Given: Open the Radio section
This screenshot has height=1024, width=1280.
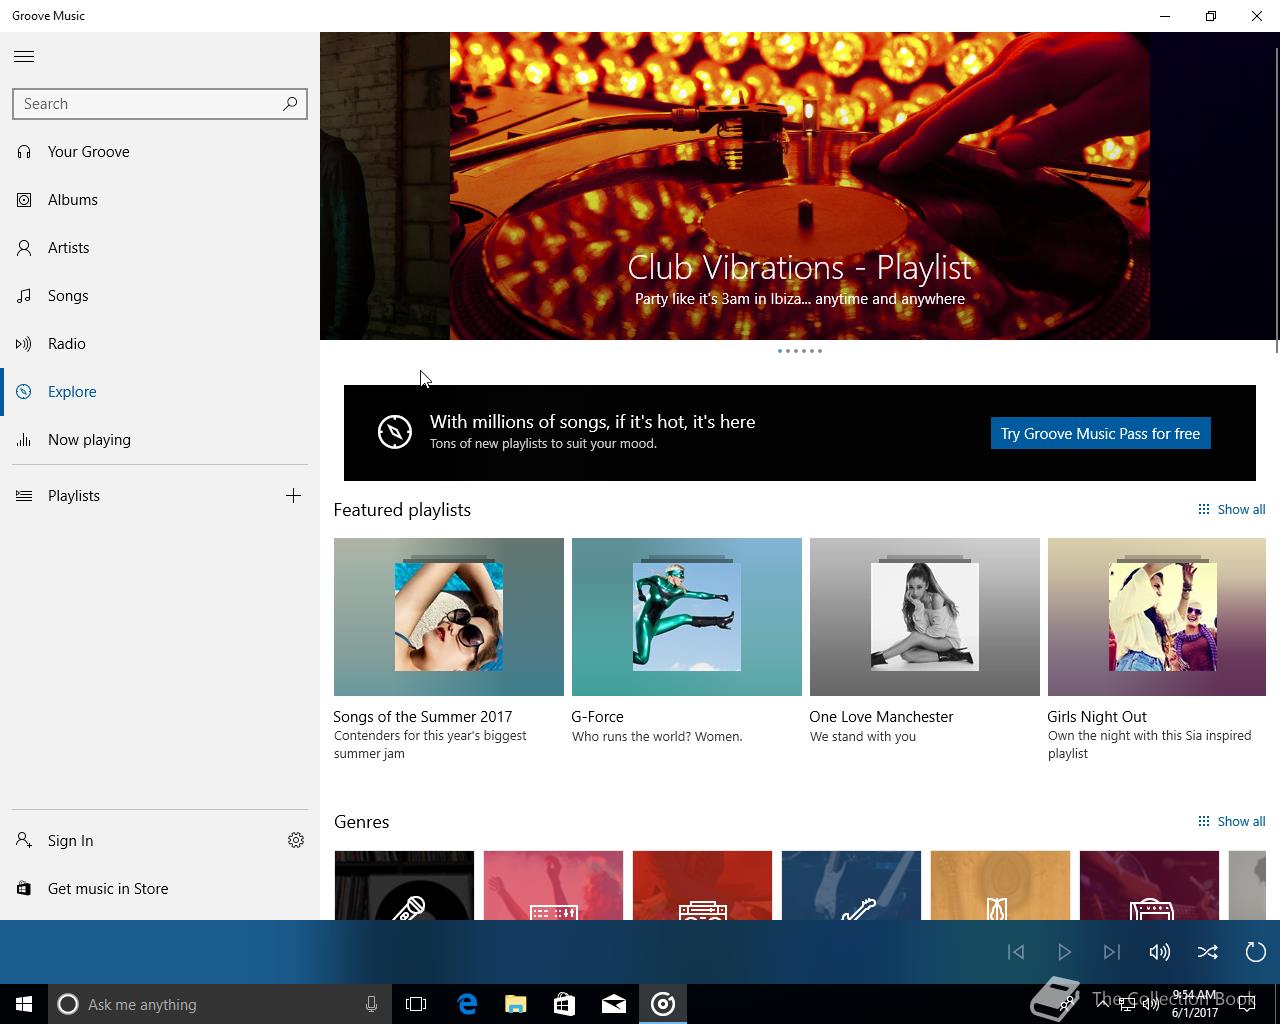Looking at the screenshot, I should click(160, 344).
